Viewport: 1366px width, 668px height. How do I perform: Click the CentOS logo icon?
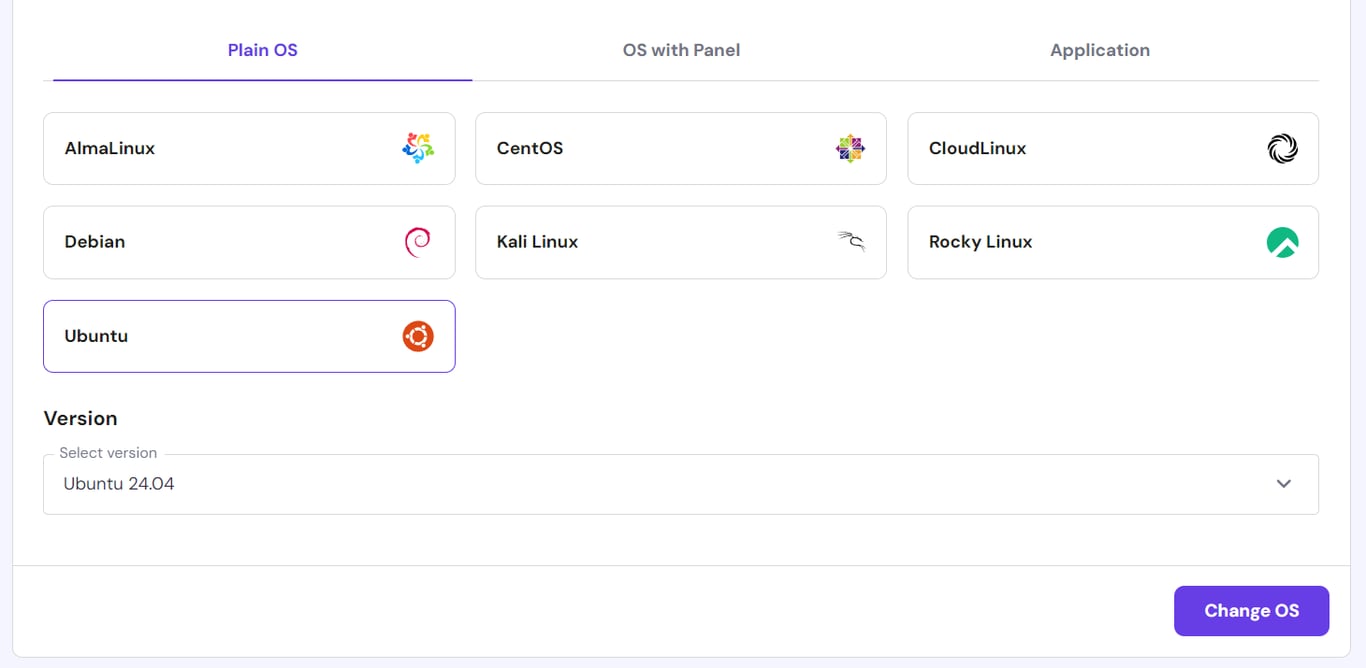[x=851, y=148]
